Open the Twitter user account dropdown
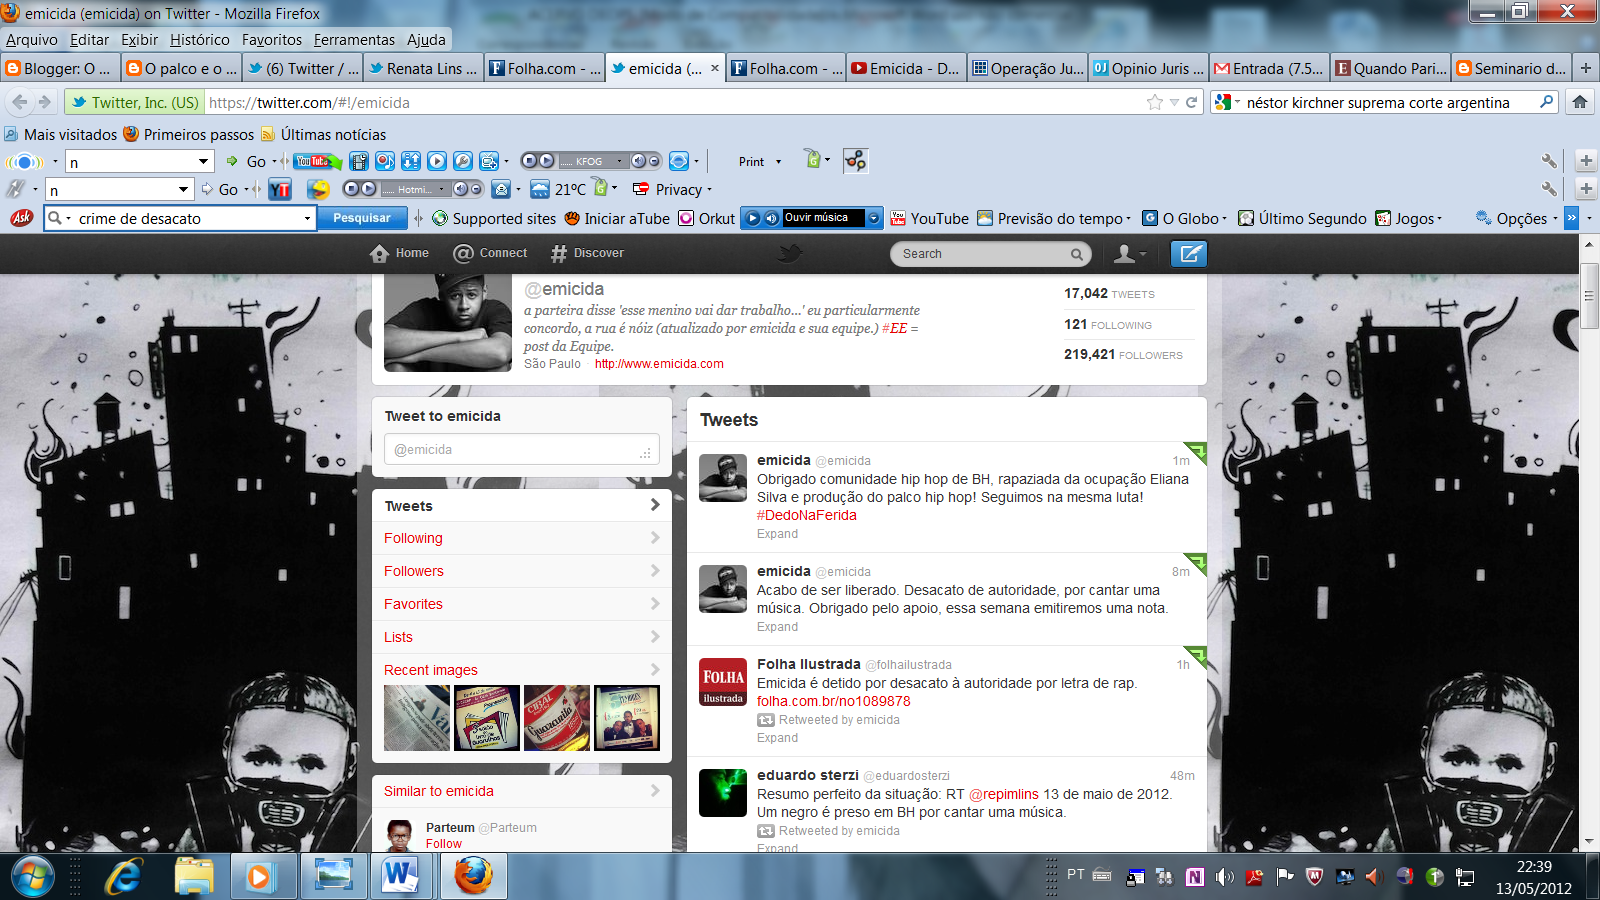Image resolution: width=1600 pixels, height=900 pixels. tap(1131, 254)
